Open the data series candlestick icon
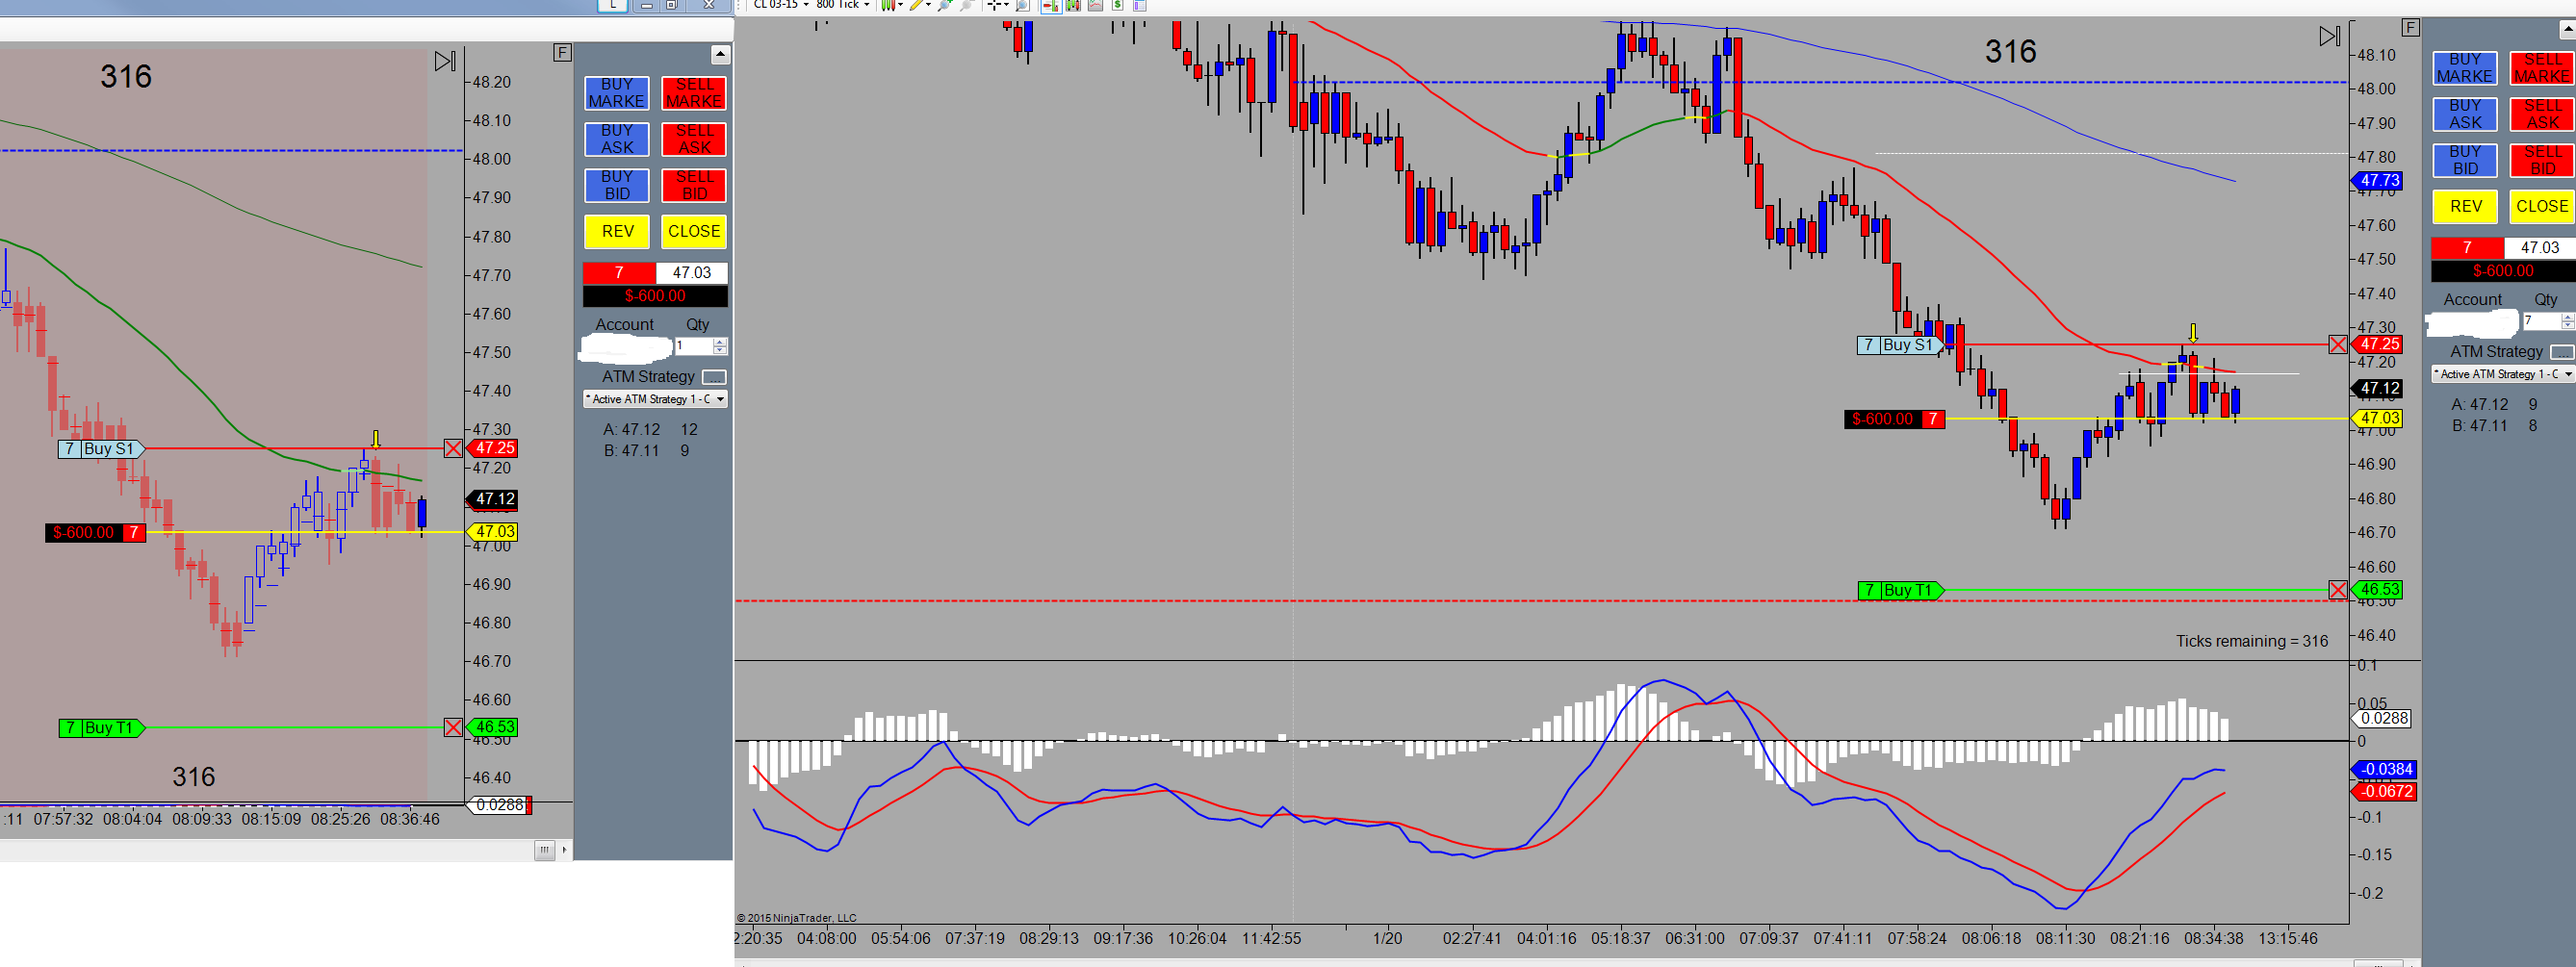The width and height of the screenshot is (2576, 967). coord(1073,5)
